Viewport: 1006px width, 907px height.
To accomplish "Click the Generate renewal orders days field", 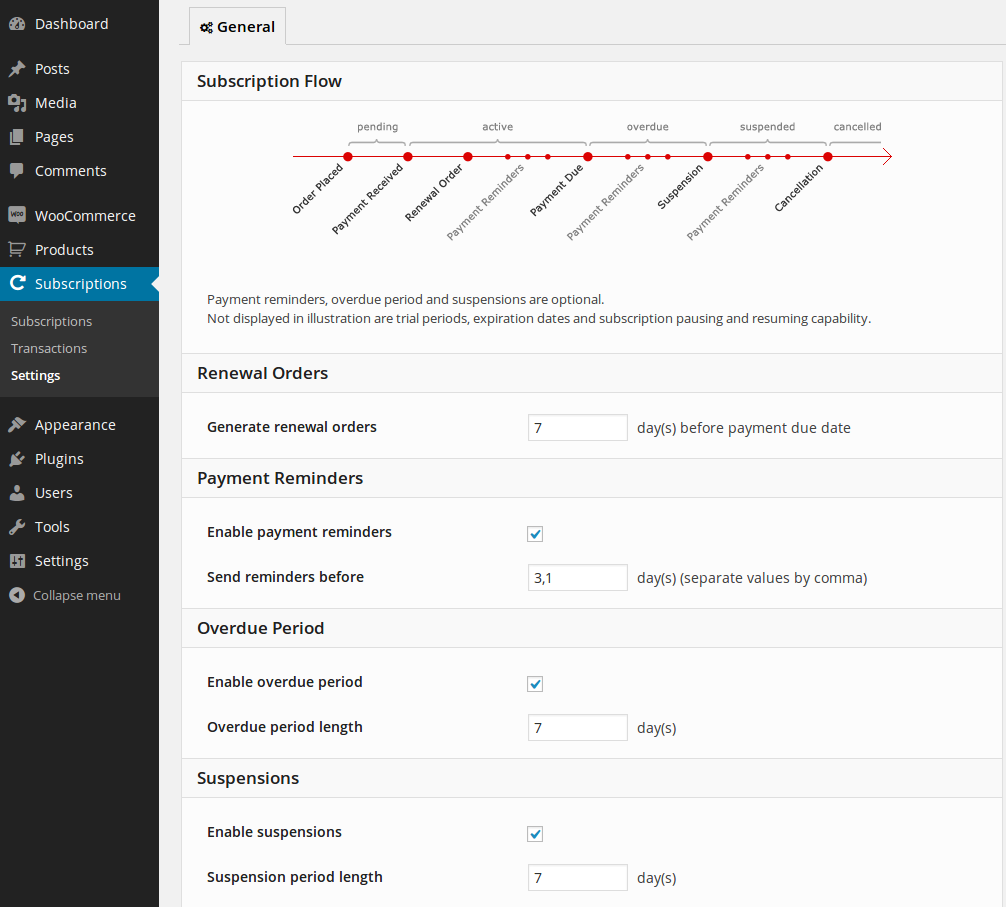I will pyautogui.click(x=577, y=428).
